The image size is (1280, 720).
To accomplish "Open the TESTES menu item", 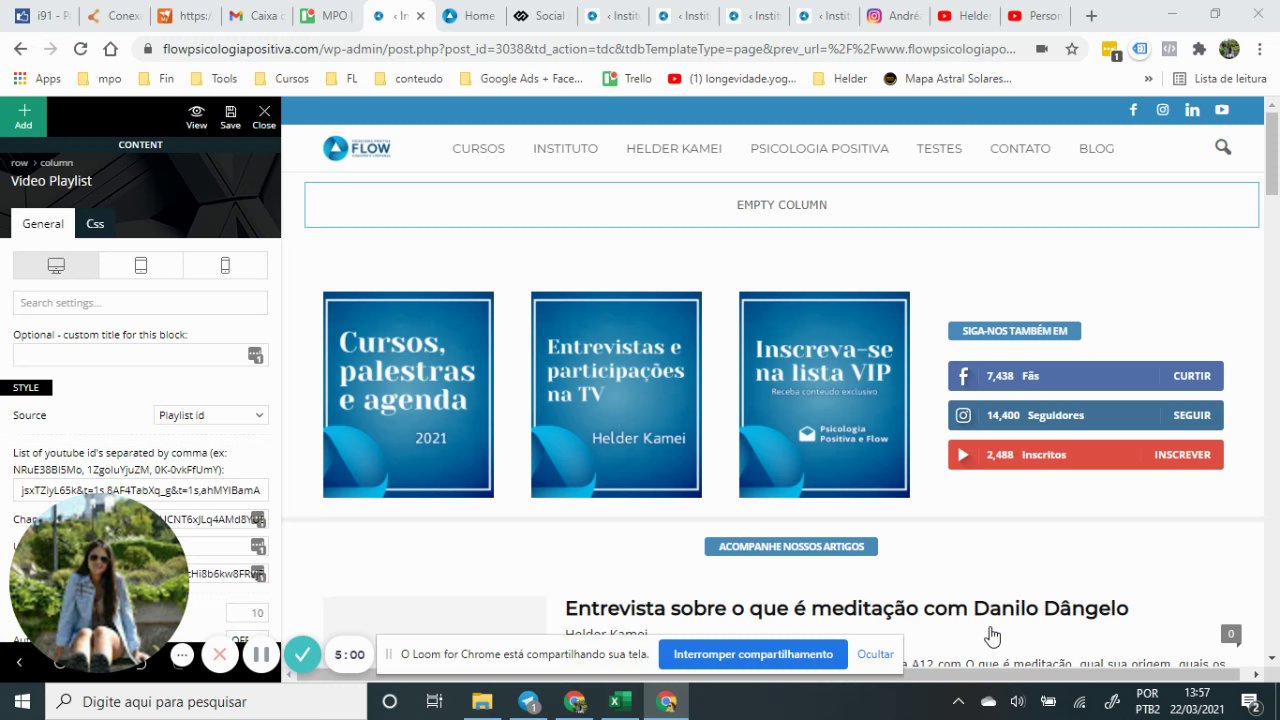I will (939, 148).
